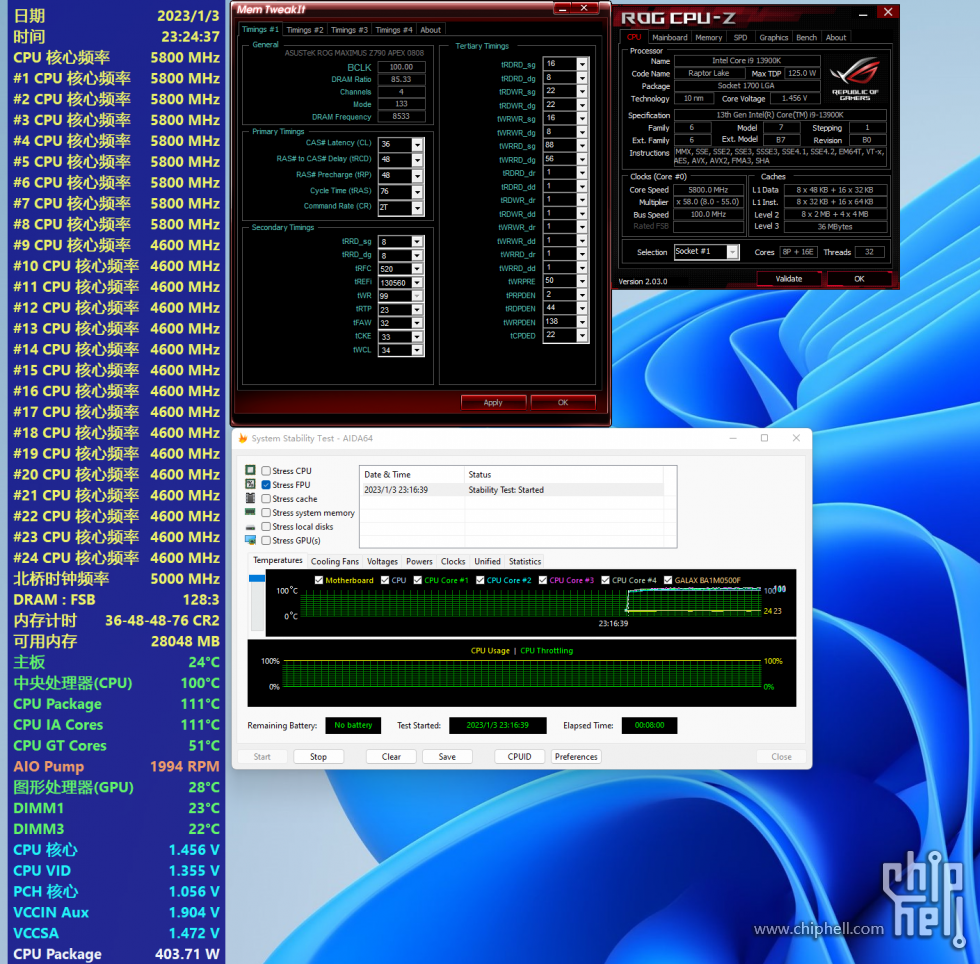Click Validate button in CPU-Z

pos(789,279)
